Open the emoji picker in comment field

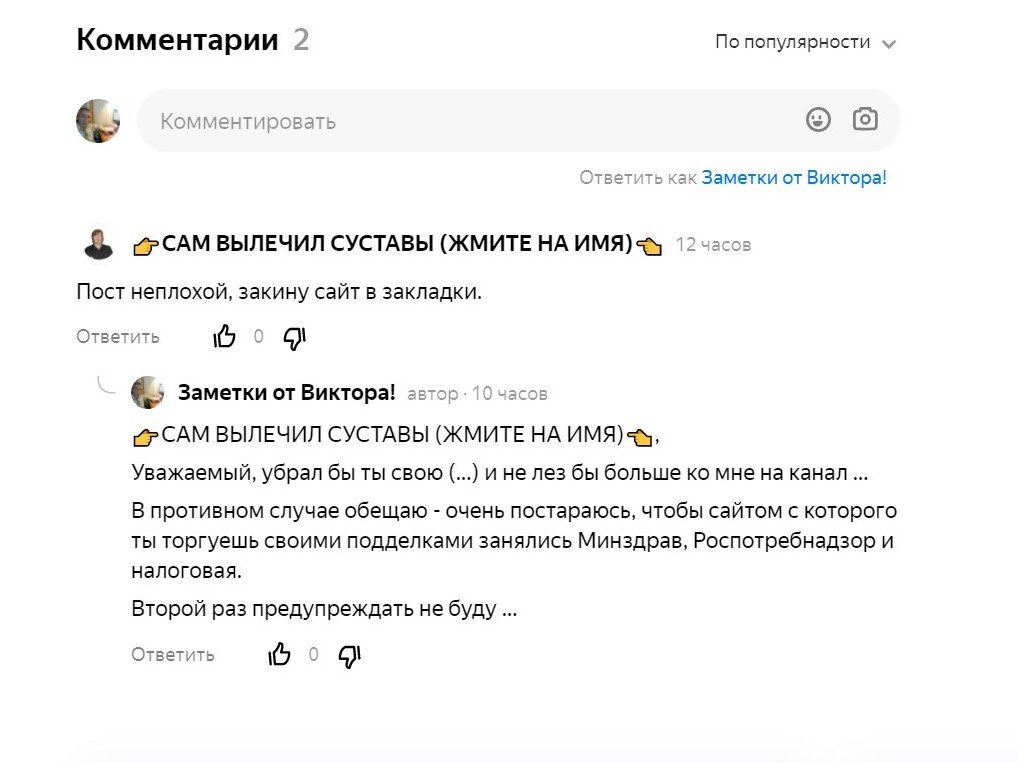819,119
